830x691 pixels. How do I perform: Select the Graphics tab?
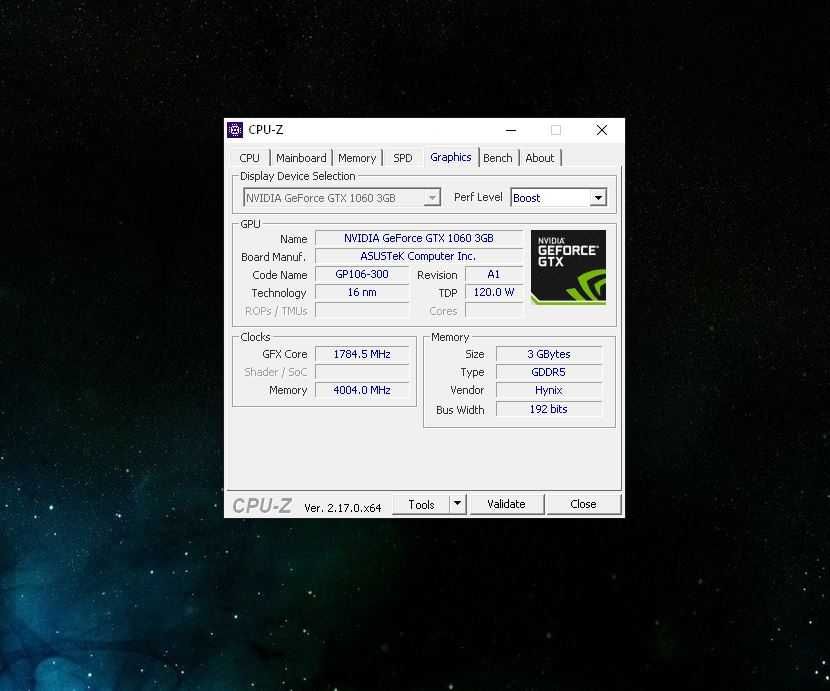click(450, 157)
